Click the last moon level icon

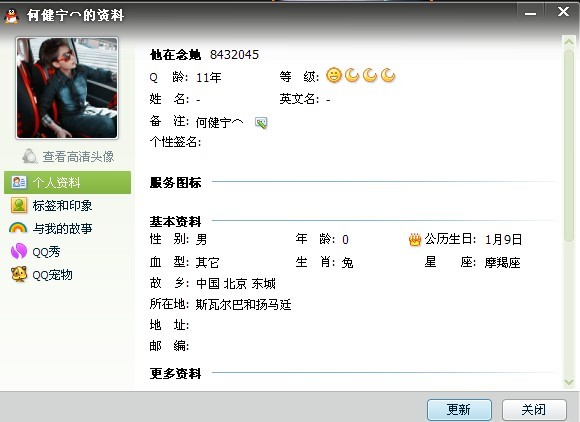388,75
